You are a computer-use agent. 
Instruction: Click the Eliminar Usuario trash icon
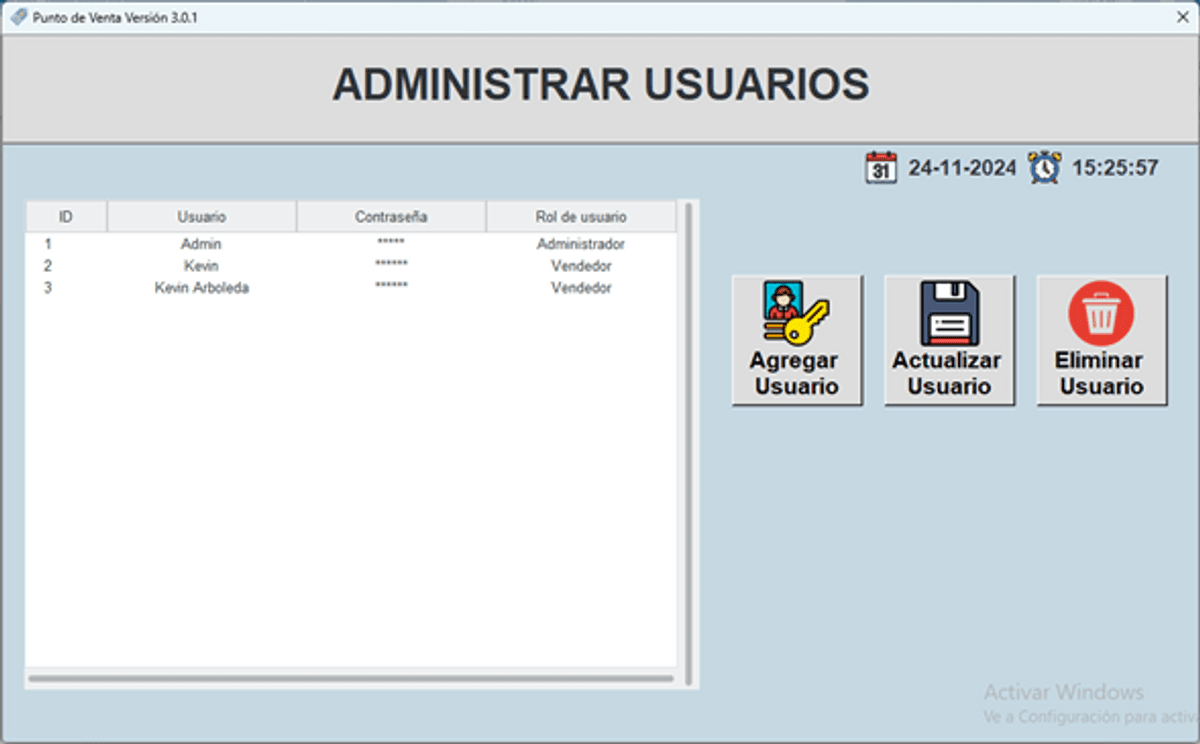click(x=1101, y=314)
